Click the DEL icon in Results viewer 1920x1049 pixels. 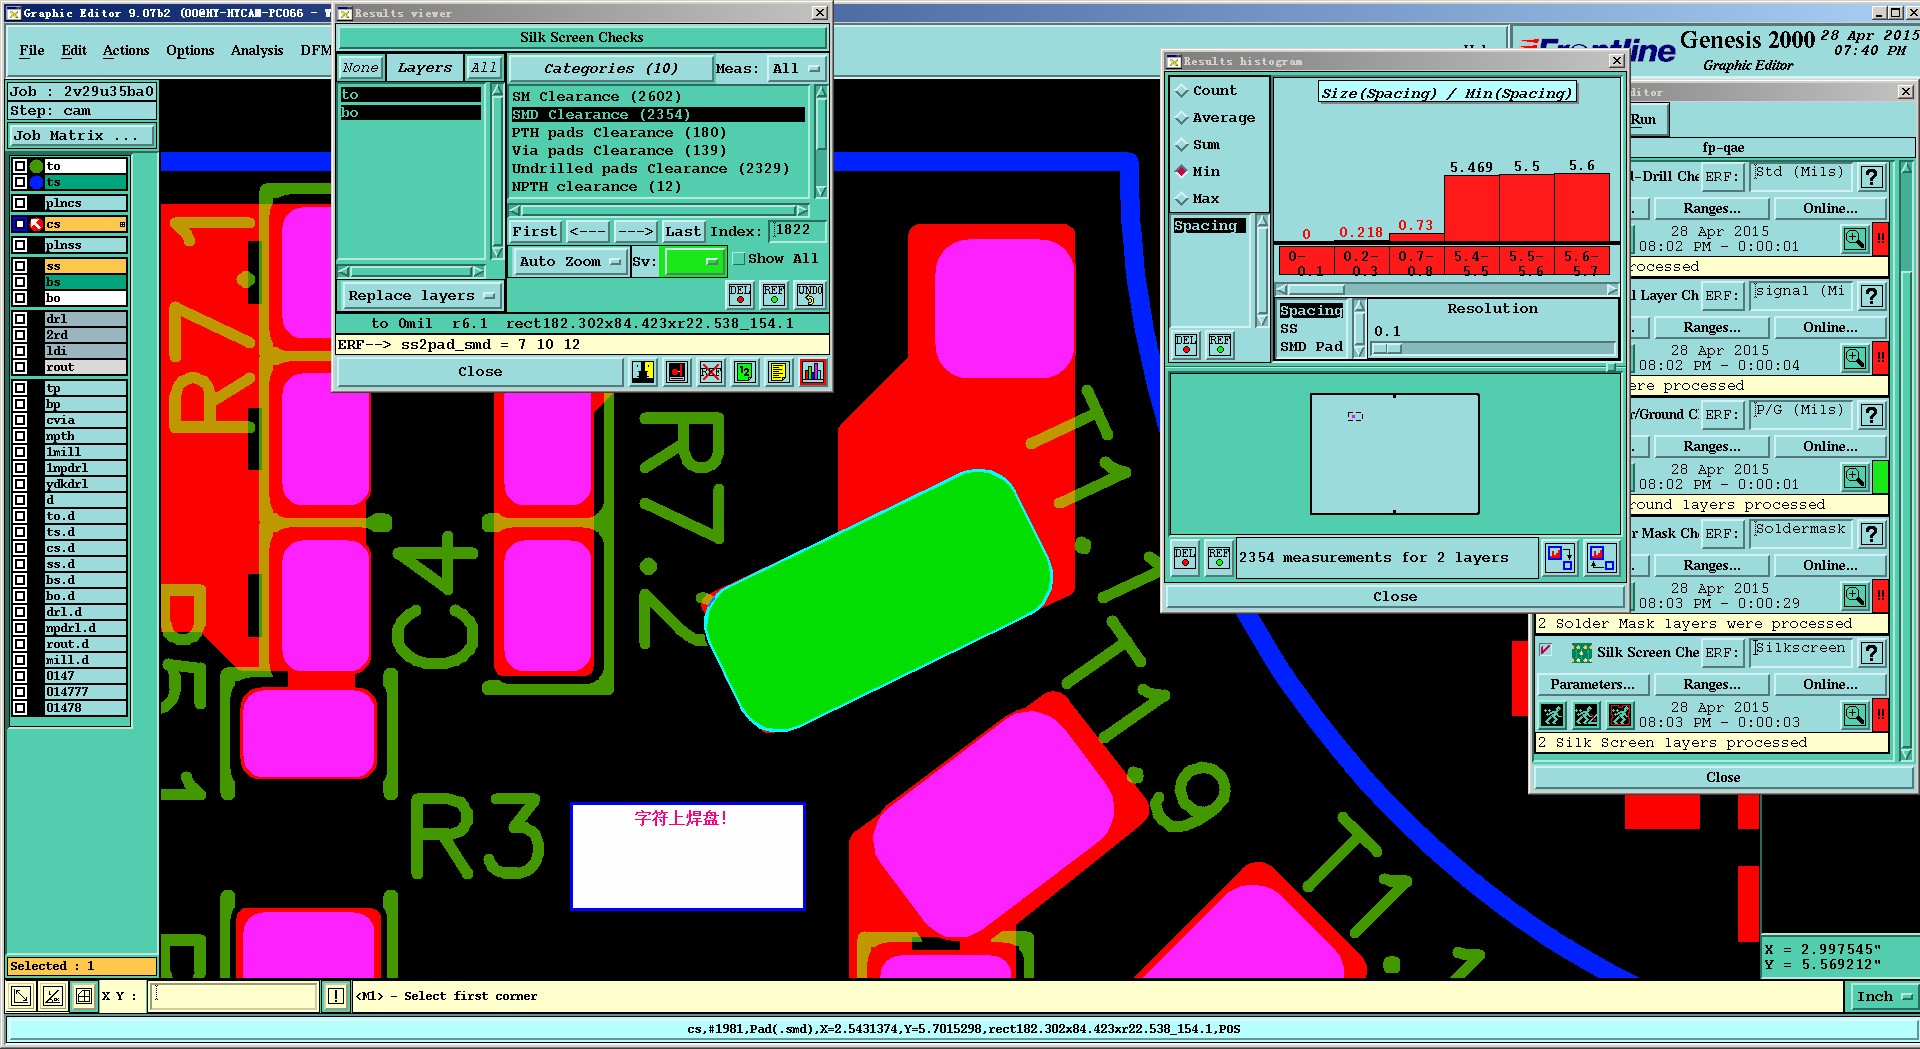point(740,294)
